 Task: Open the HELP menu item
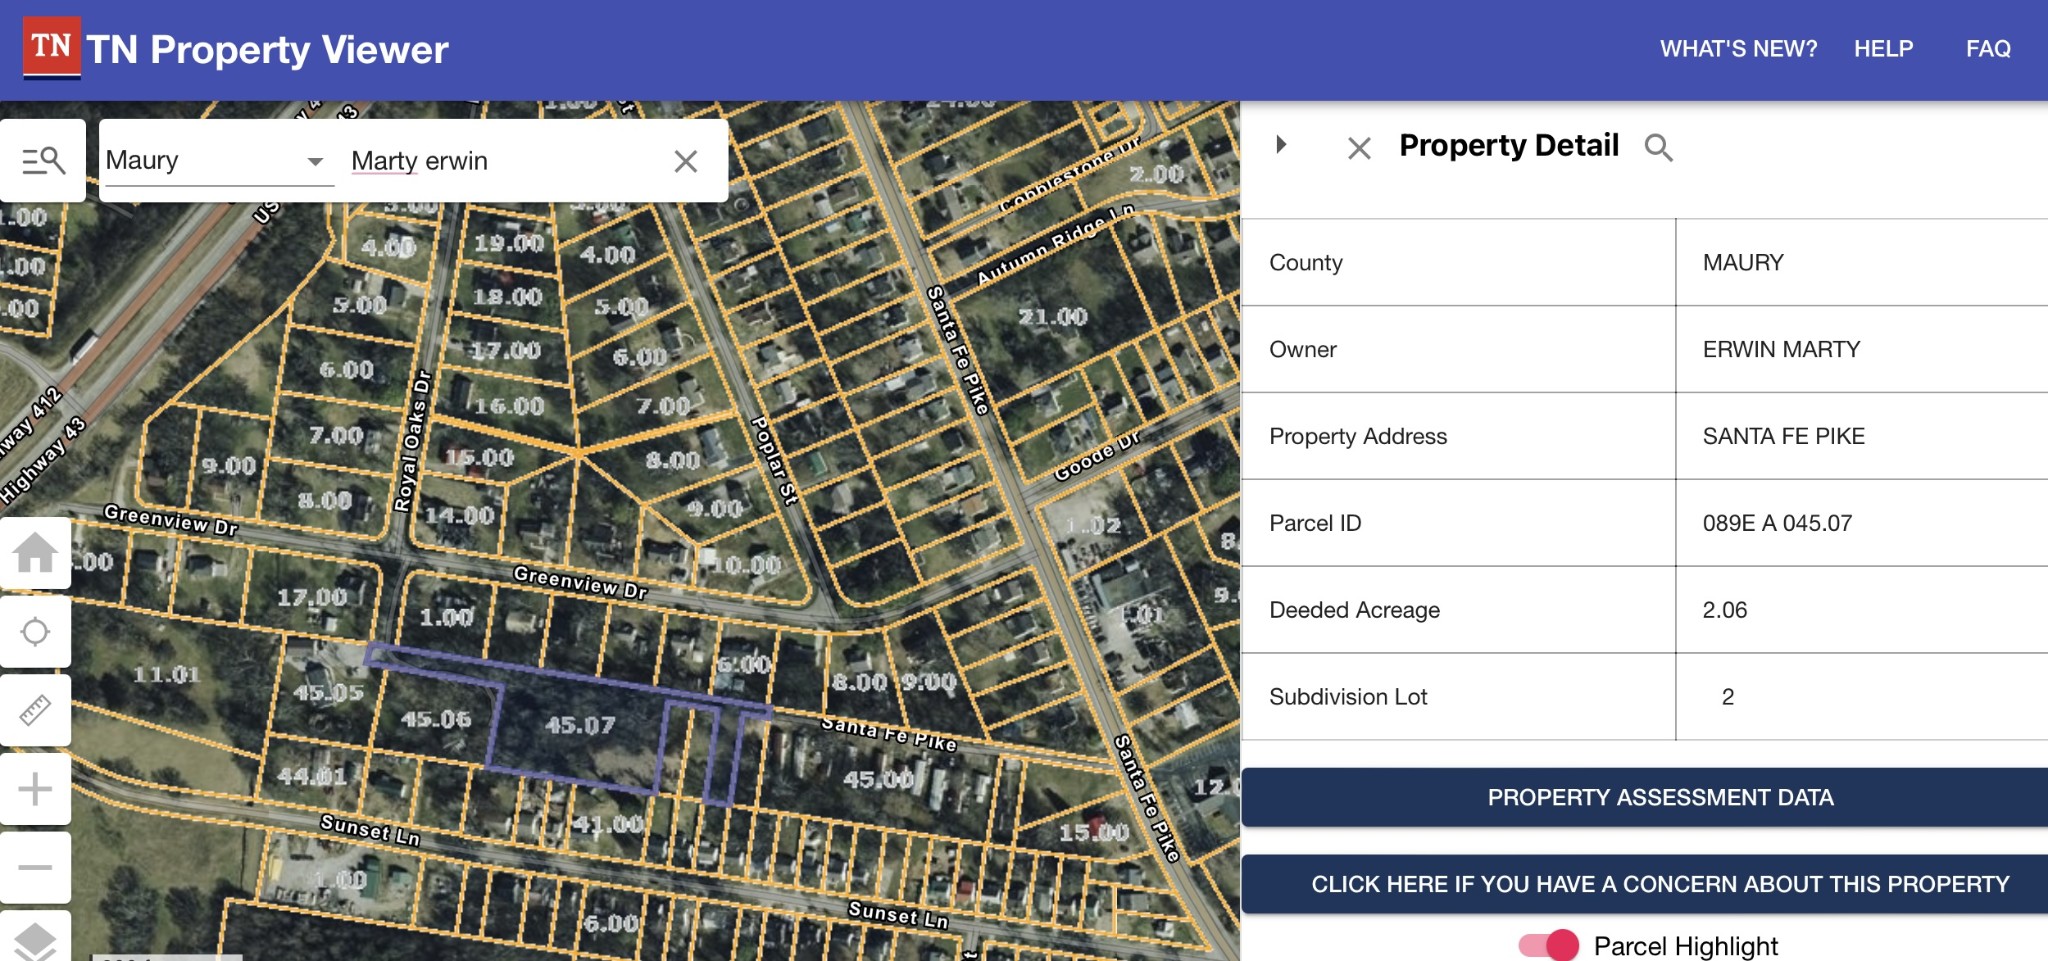tap(1883, 49)
